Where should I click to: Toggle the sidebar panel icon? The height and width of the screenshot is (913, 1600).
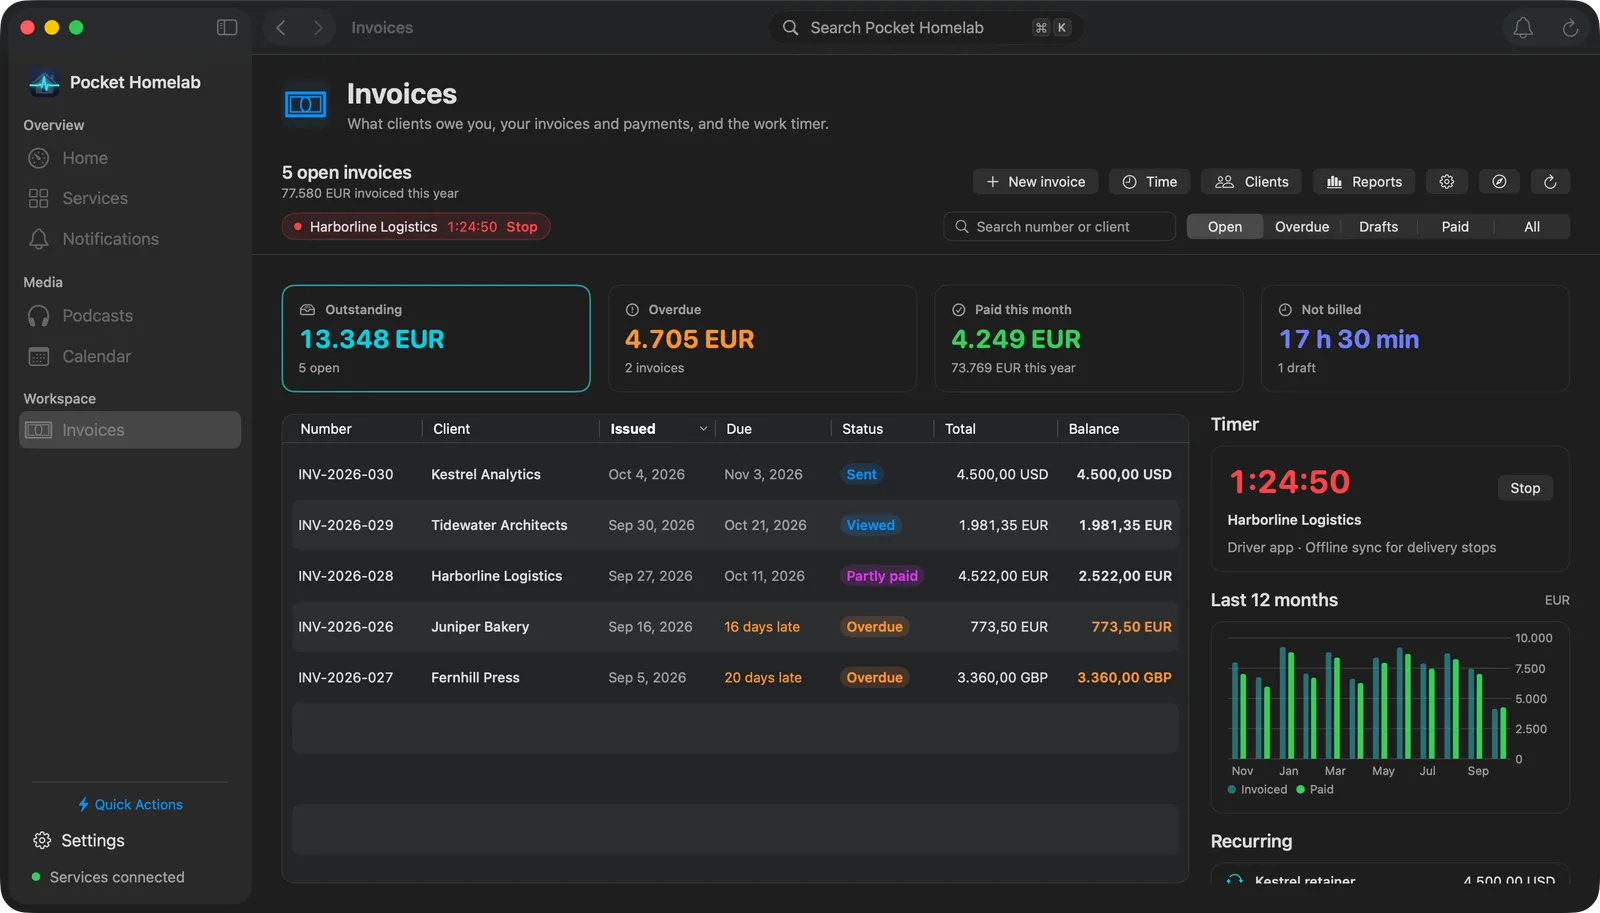pos(227,28)
